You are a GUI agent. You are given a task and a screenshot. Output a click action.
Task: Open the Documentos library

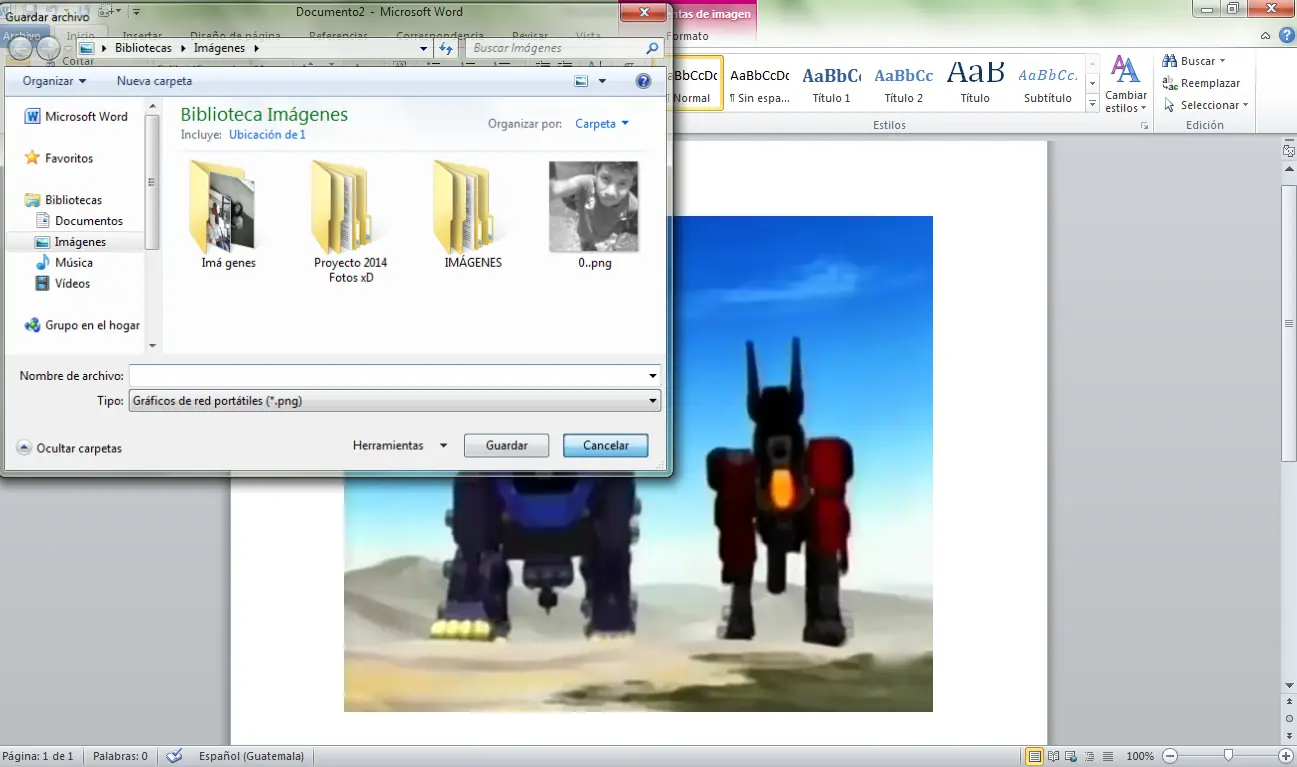point(79,221)
